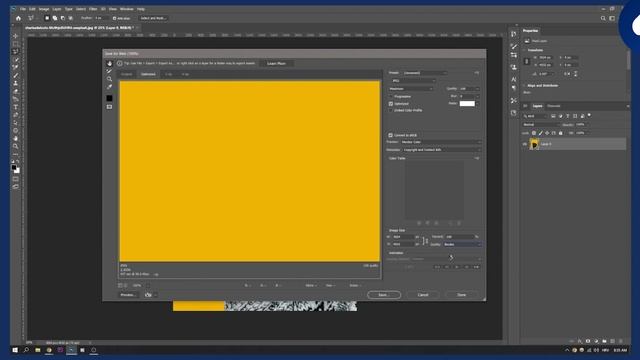
Task: Click lock transparent pixels icon
Action: pos(534,133)
